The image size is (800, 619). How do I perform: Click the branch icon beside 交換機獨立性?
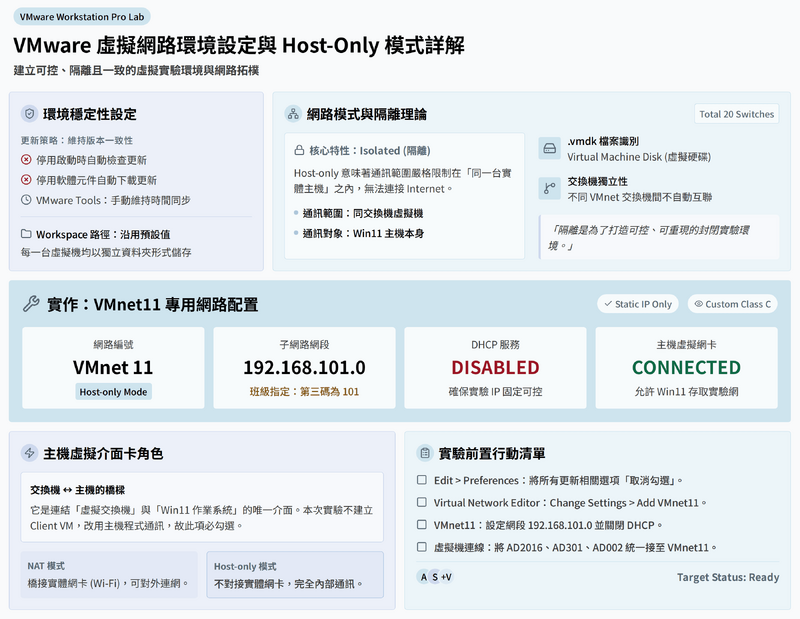coord(548,187)
